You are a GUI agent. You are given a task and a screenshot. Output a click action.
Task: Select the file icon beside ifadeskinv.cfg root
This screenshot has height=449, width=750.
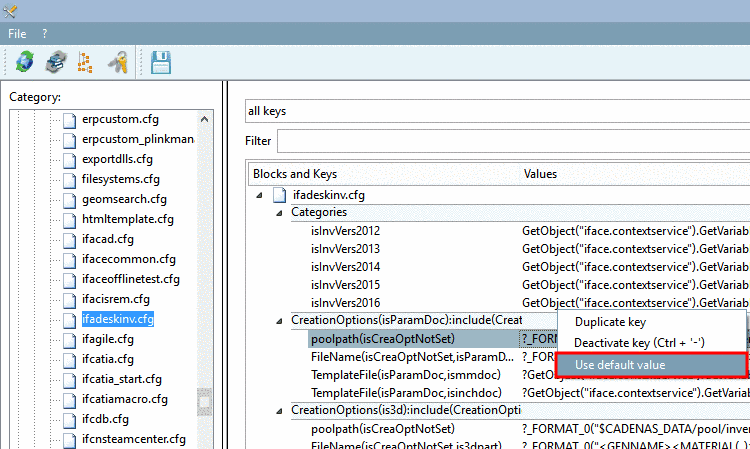pyautogui.click(x=280, y=195)
